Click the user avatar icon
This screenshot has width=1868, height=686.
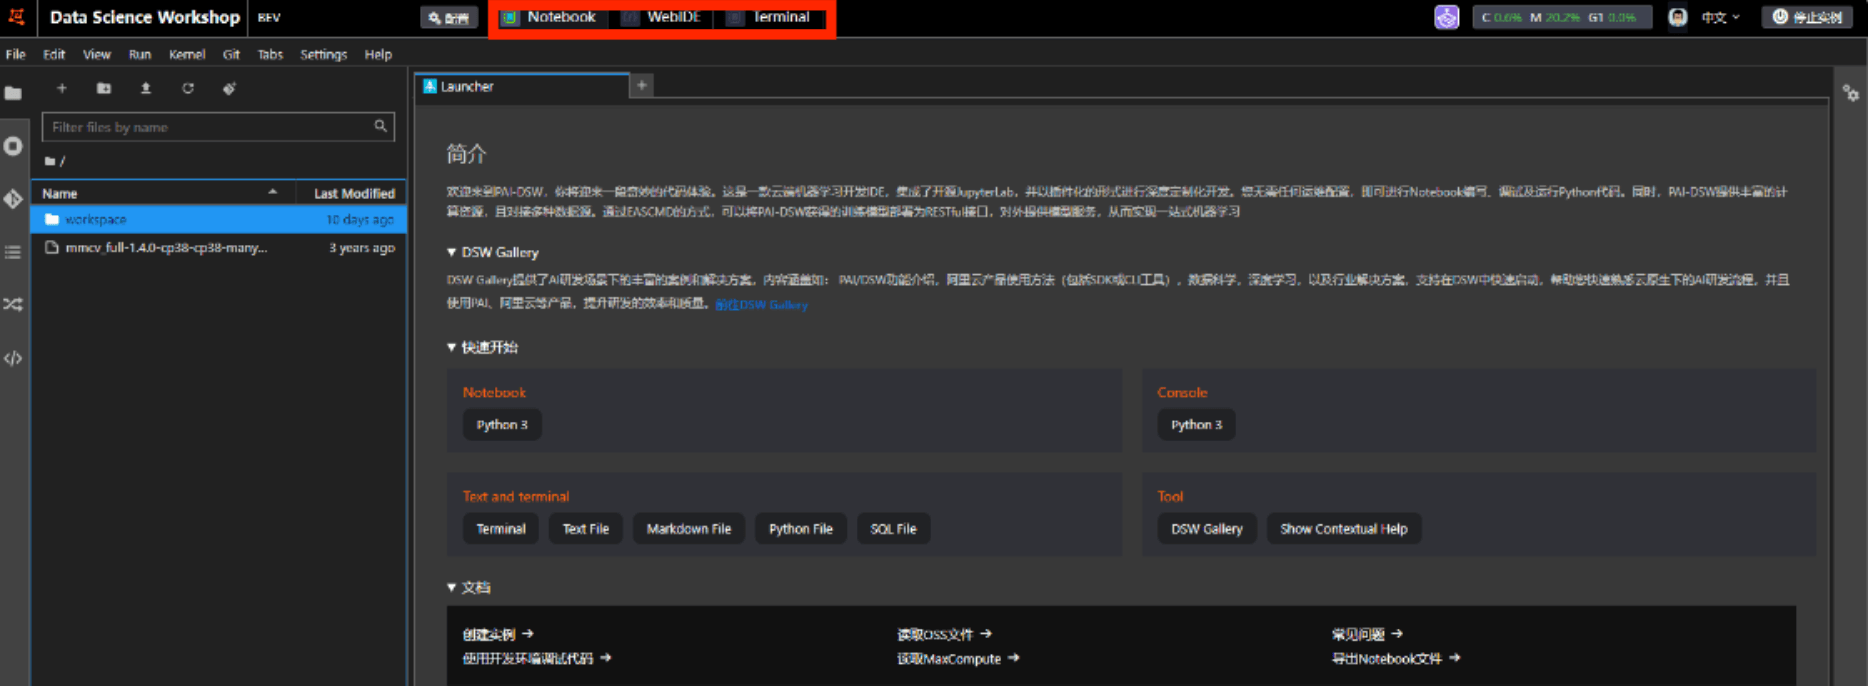point(1678,17)
